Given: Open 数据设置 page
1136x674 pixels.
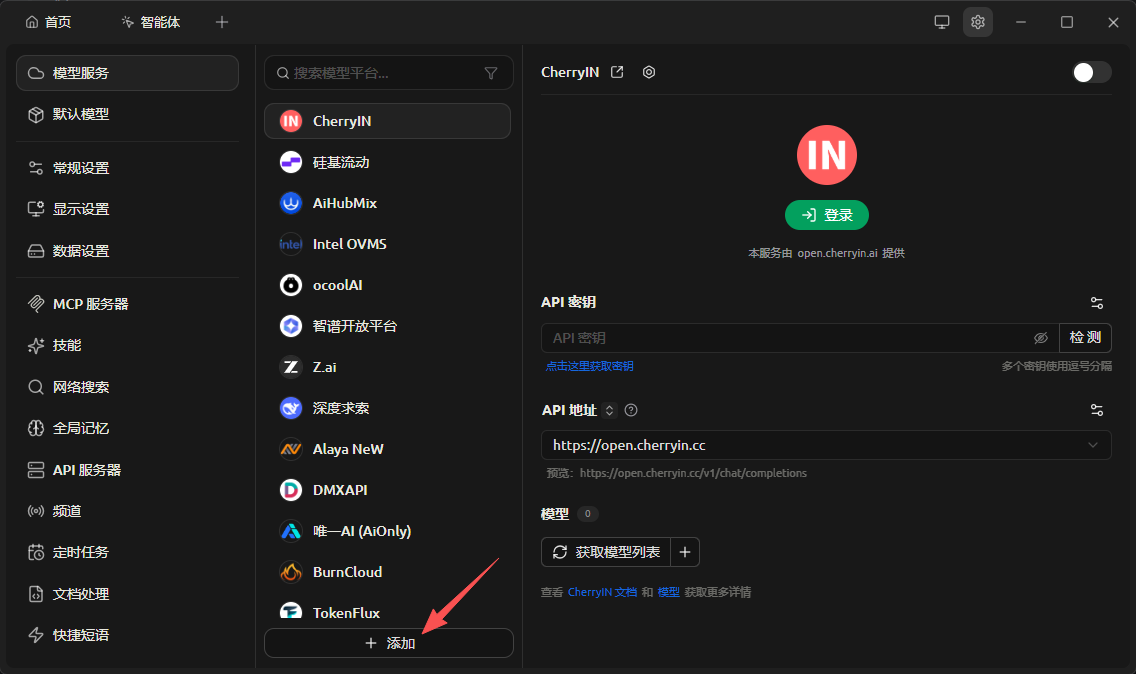Looking at the screenshot, I should point(128,251).
